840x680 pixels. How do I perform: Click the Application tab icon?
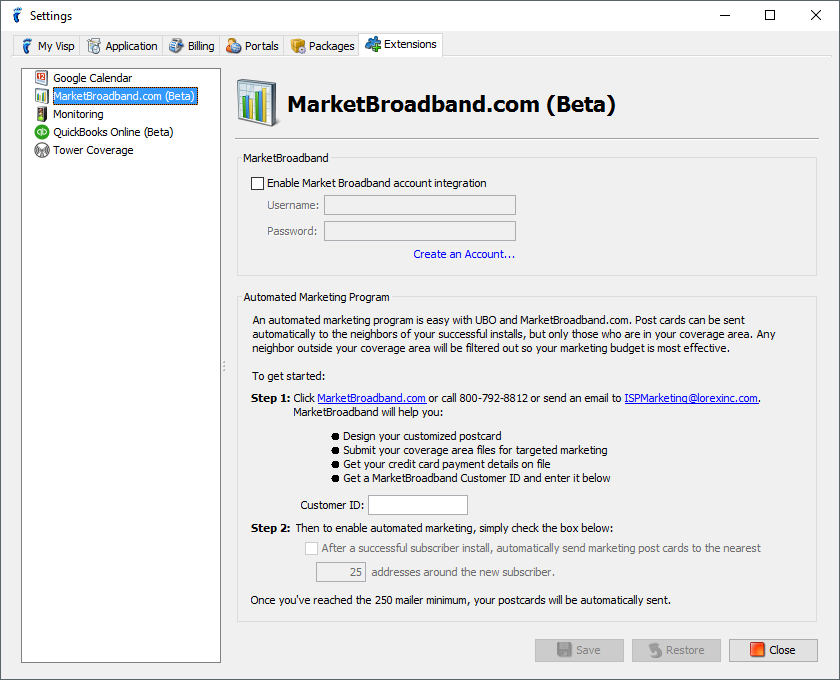coord(94,46)
